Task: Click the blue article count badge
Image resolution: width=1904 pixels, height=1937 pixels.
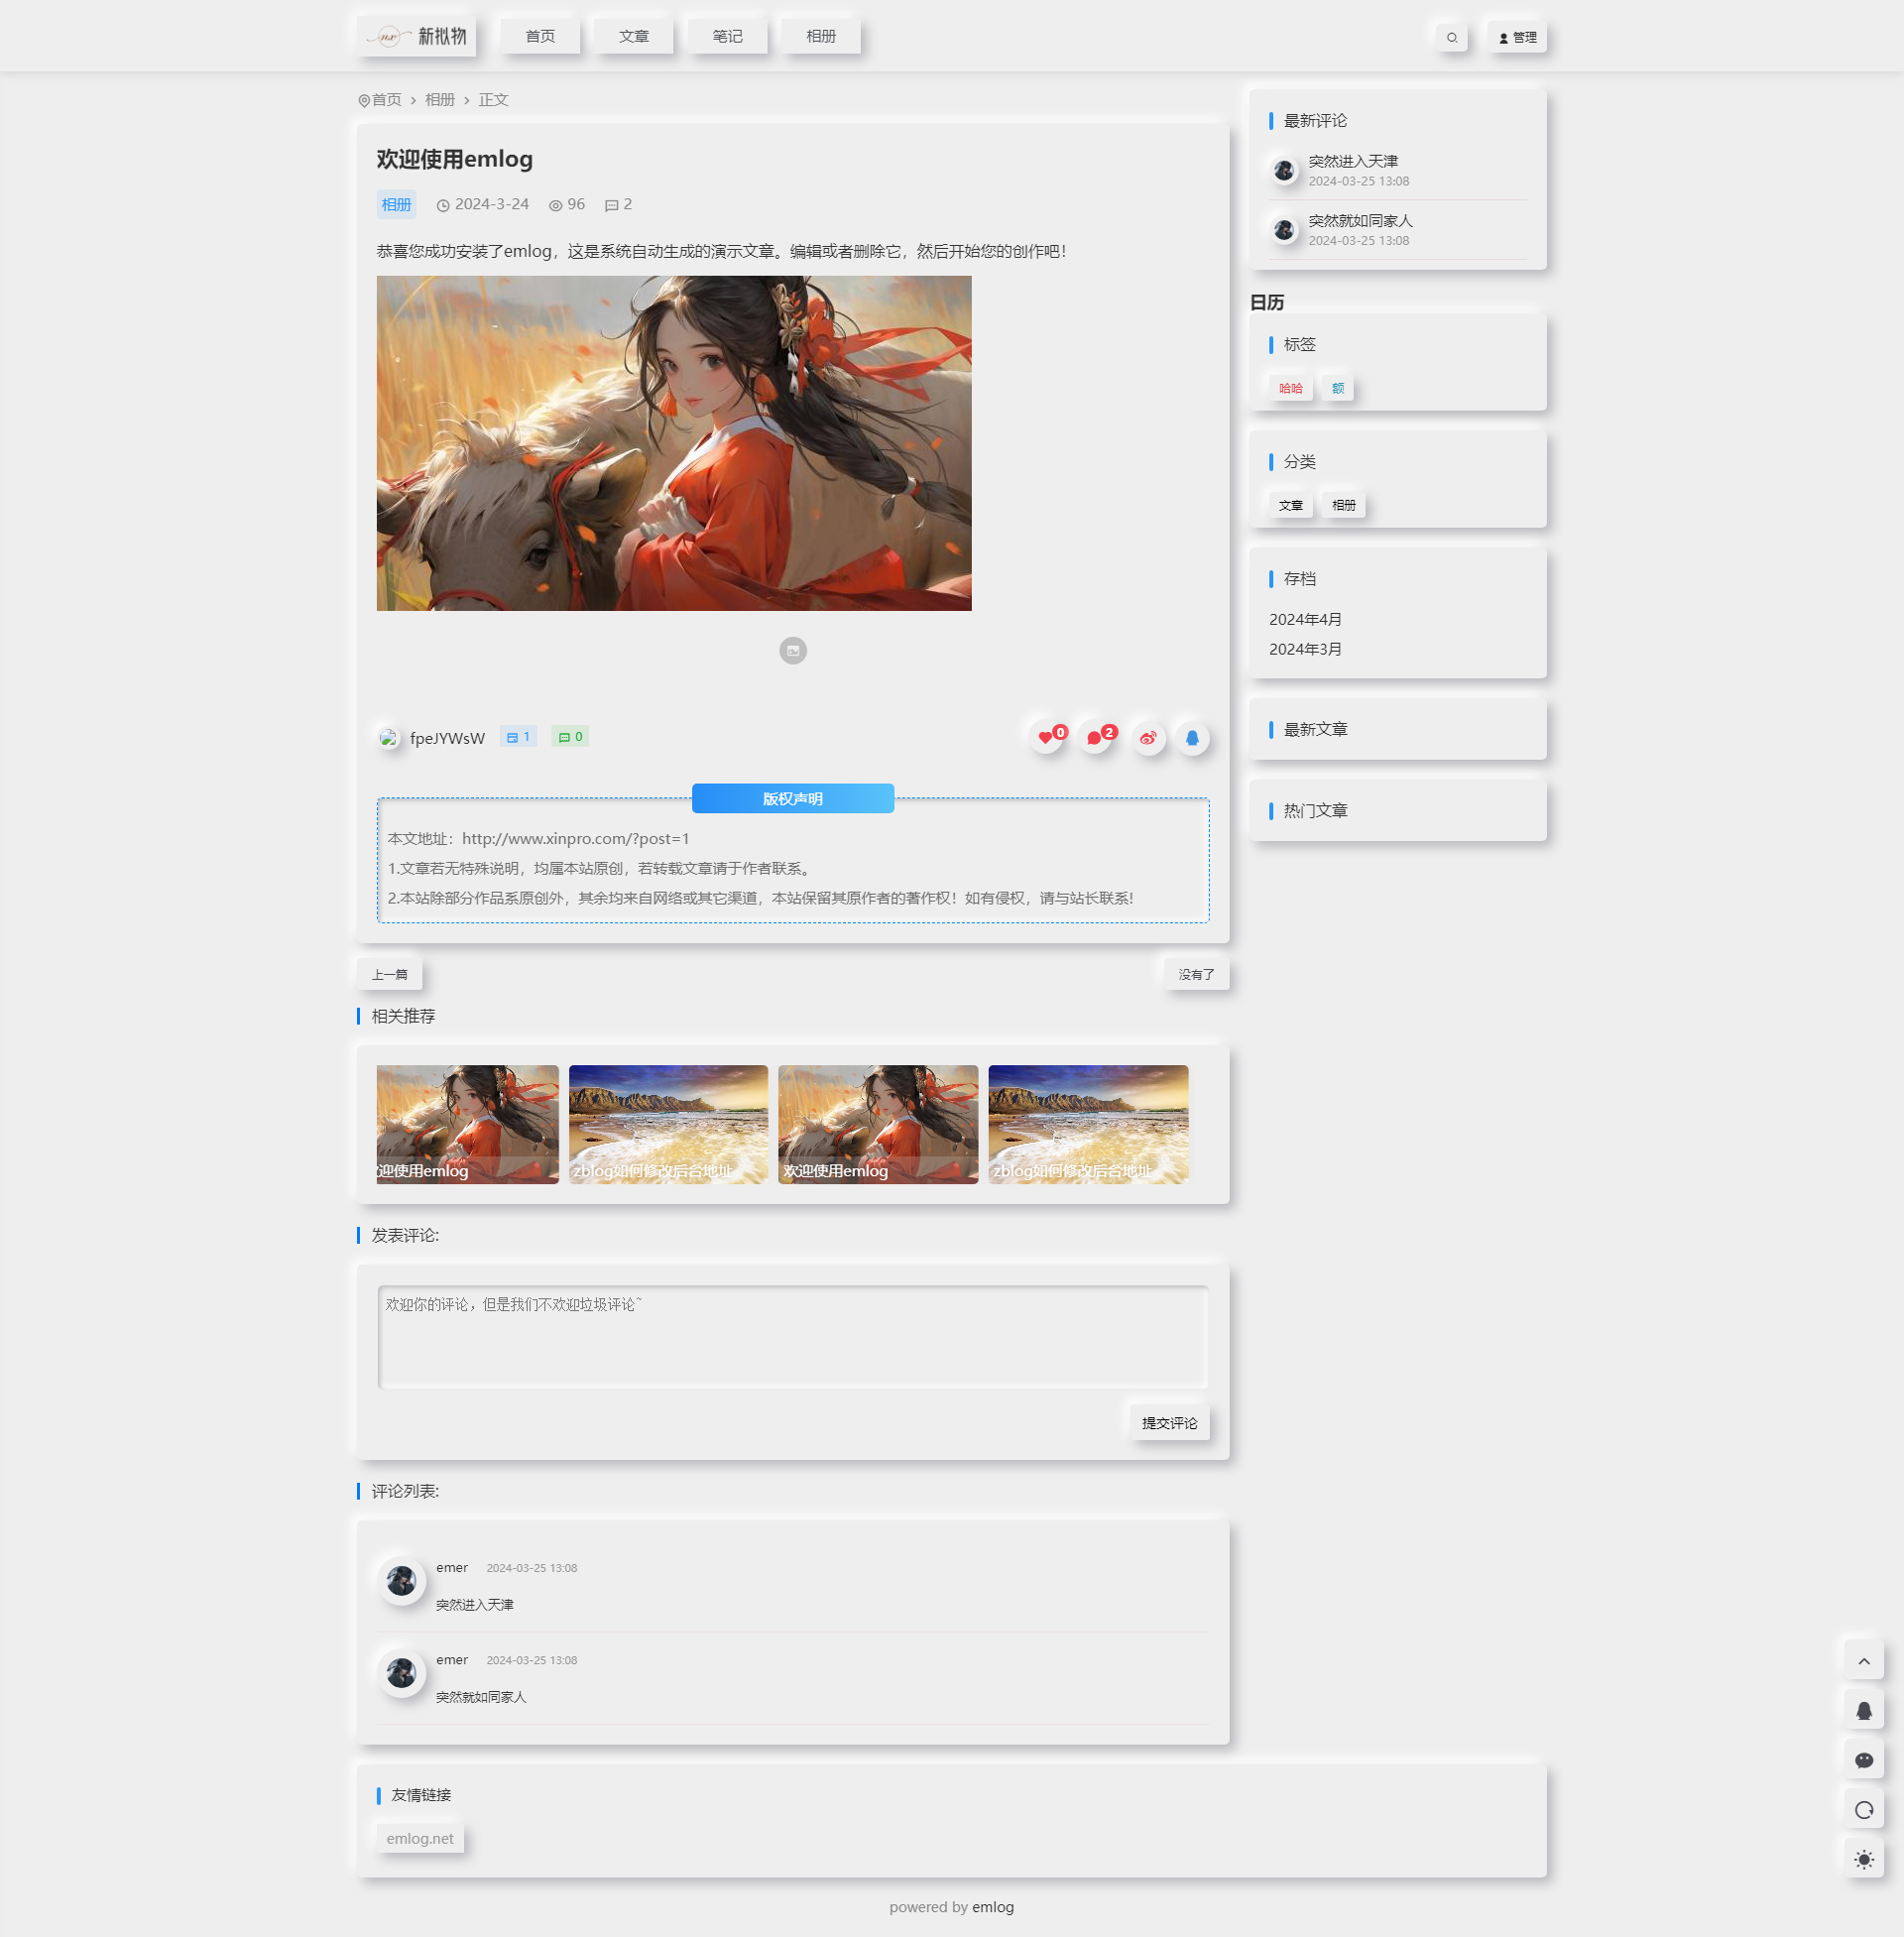Action: coord(518,737)
